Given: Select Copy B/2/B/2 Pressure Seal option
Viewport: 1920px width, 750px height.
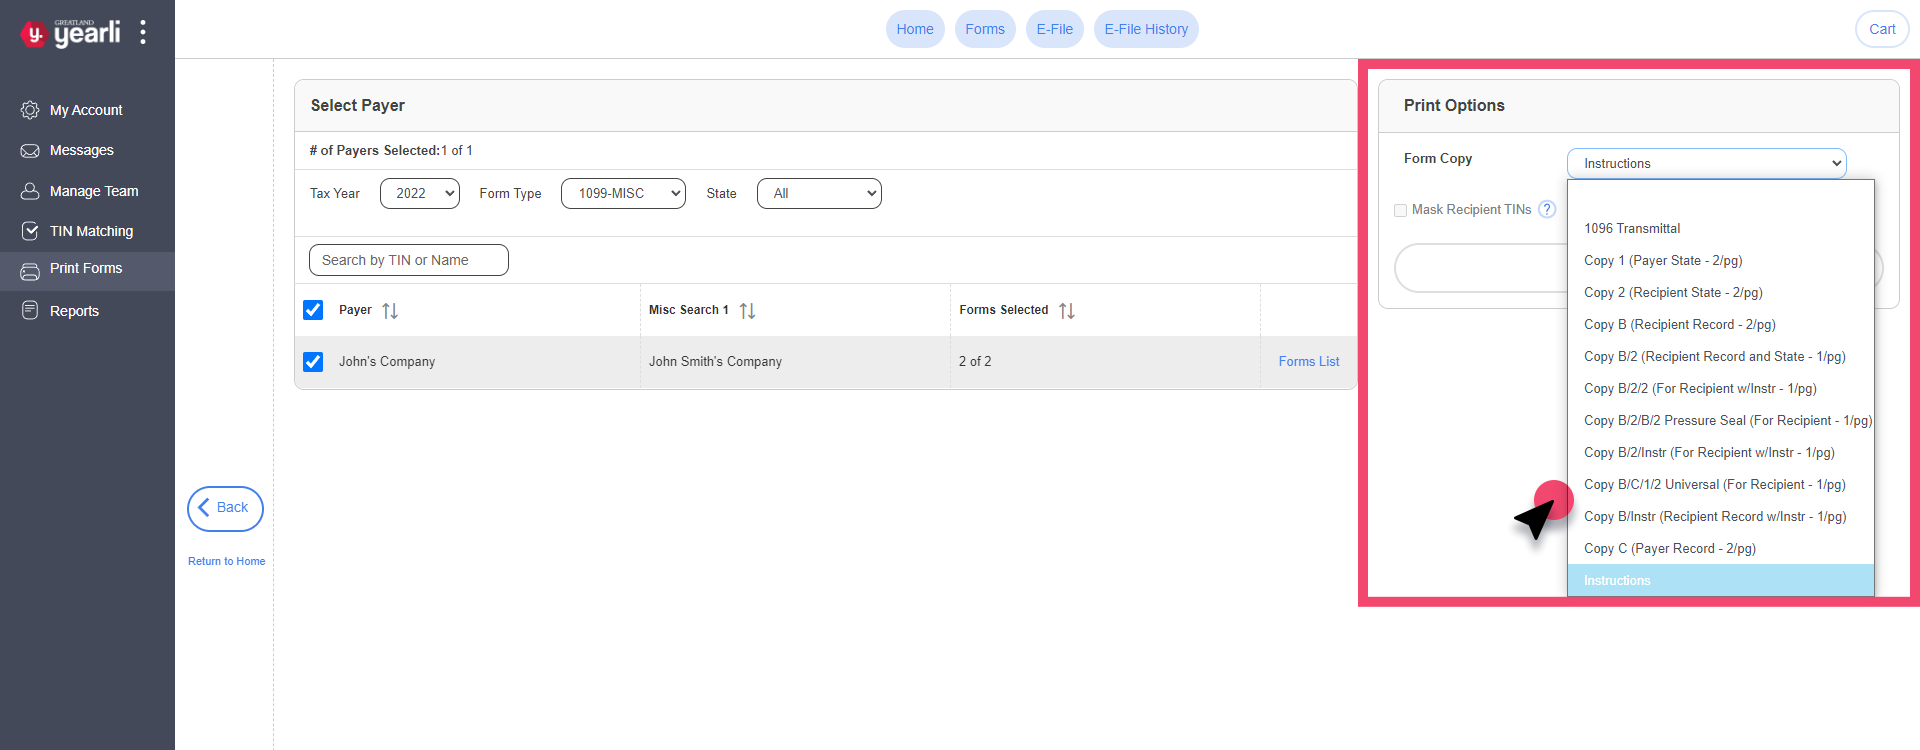Looking at the screenshot, I should click(1720, 420).
